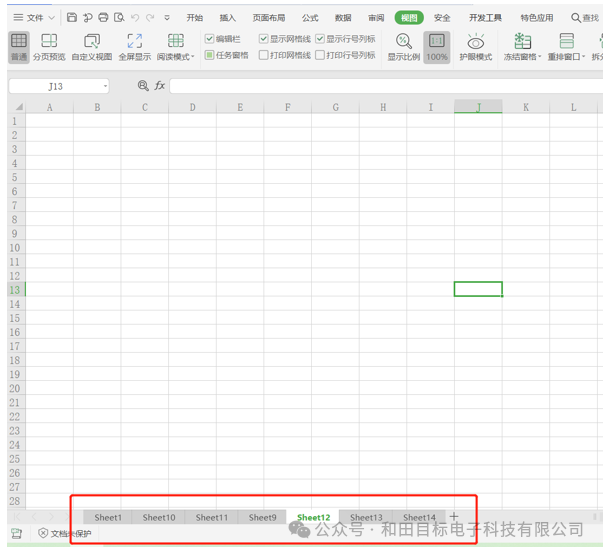
Task: Open 自定义视图 custom views
Action: 92,47
